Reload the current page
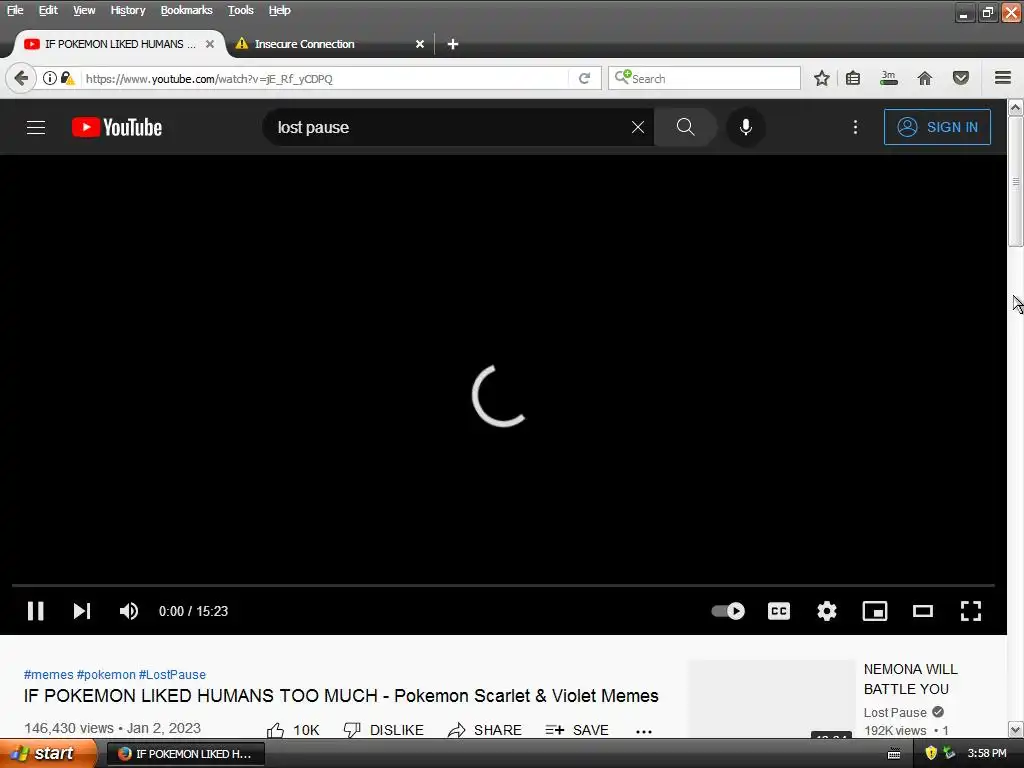Image resolution: width=1024 pixels, height=768 pixels. 584,78
